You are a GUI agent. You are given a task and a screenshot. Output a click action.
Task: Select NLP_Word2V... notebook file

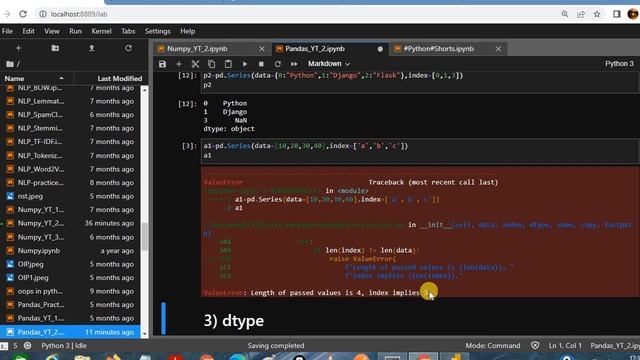pos(70,169)
